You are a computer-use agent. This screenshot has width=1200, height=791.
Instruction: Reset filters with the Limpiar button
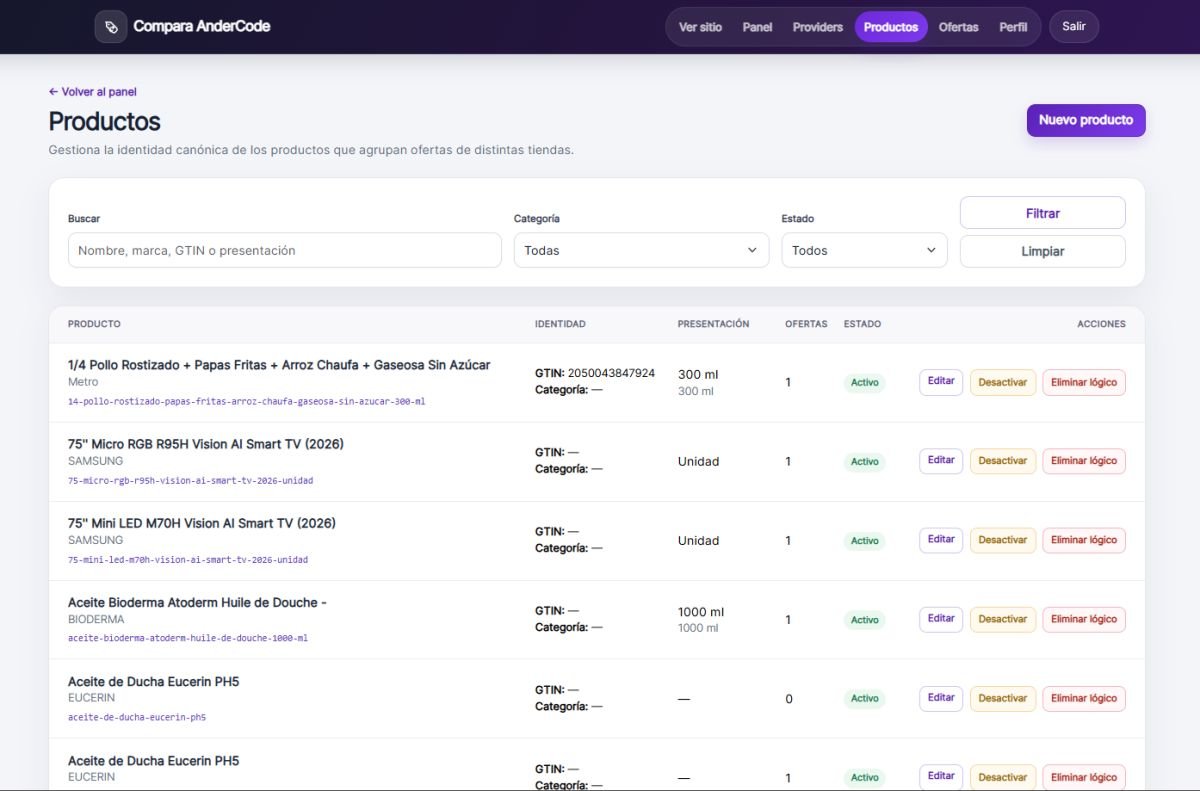[x=1042, y=251]
